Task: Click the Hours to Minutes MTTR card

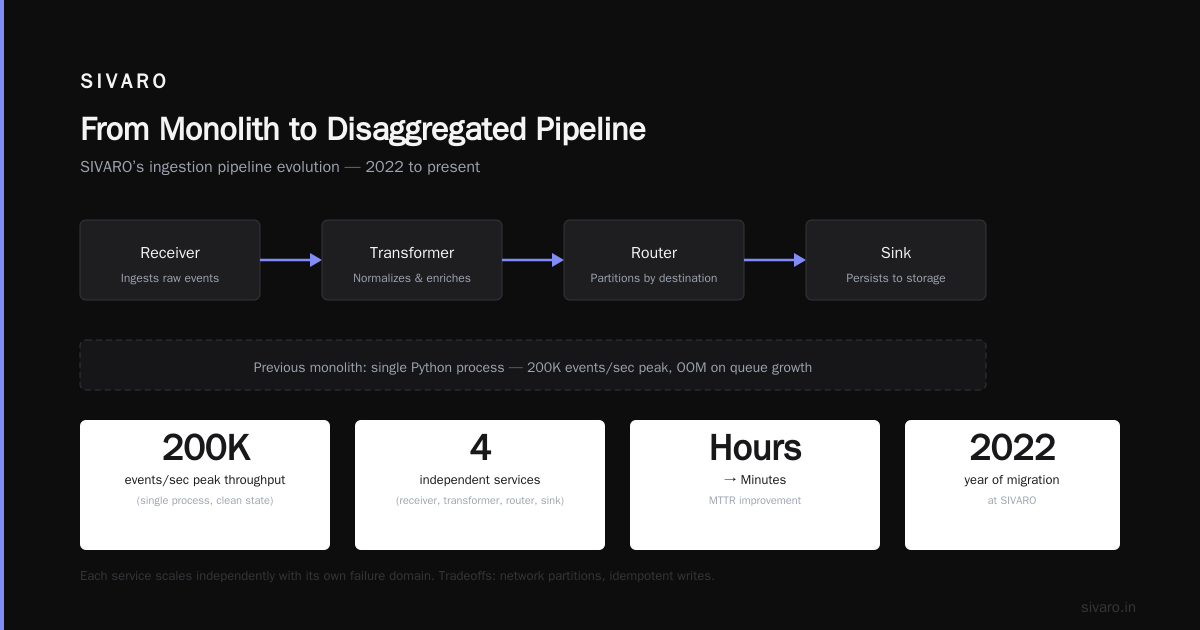Action: pos(755,485)
